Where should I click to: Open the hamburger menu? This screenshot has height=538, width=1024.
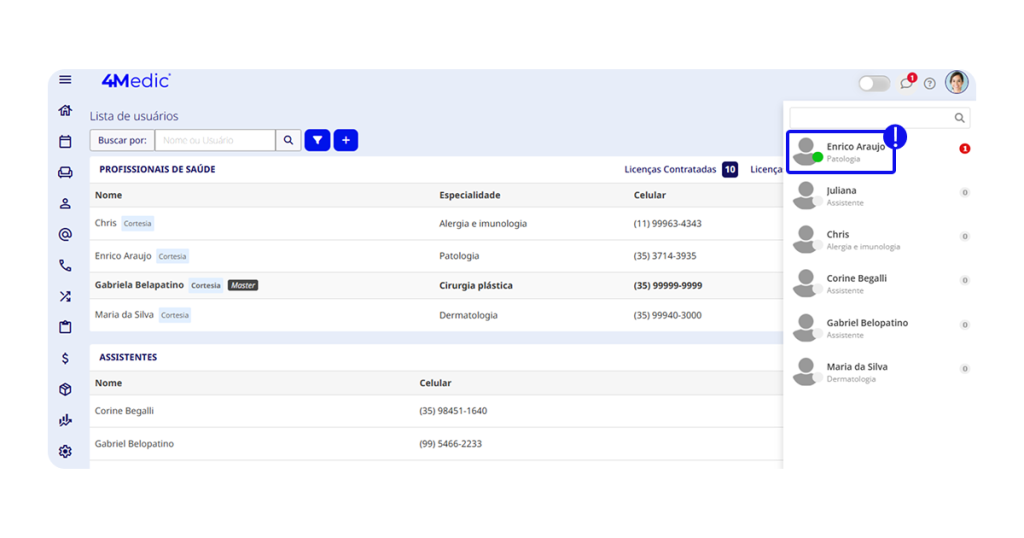click(x=65, y=80)
